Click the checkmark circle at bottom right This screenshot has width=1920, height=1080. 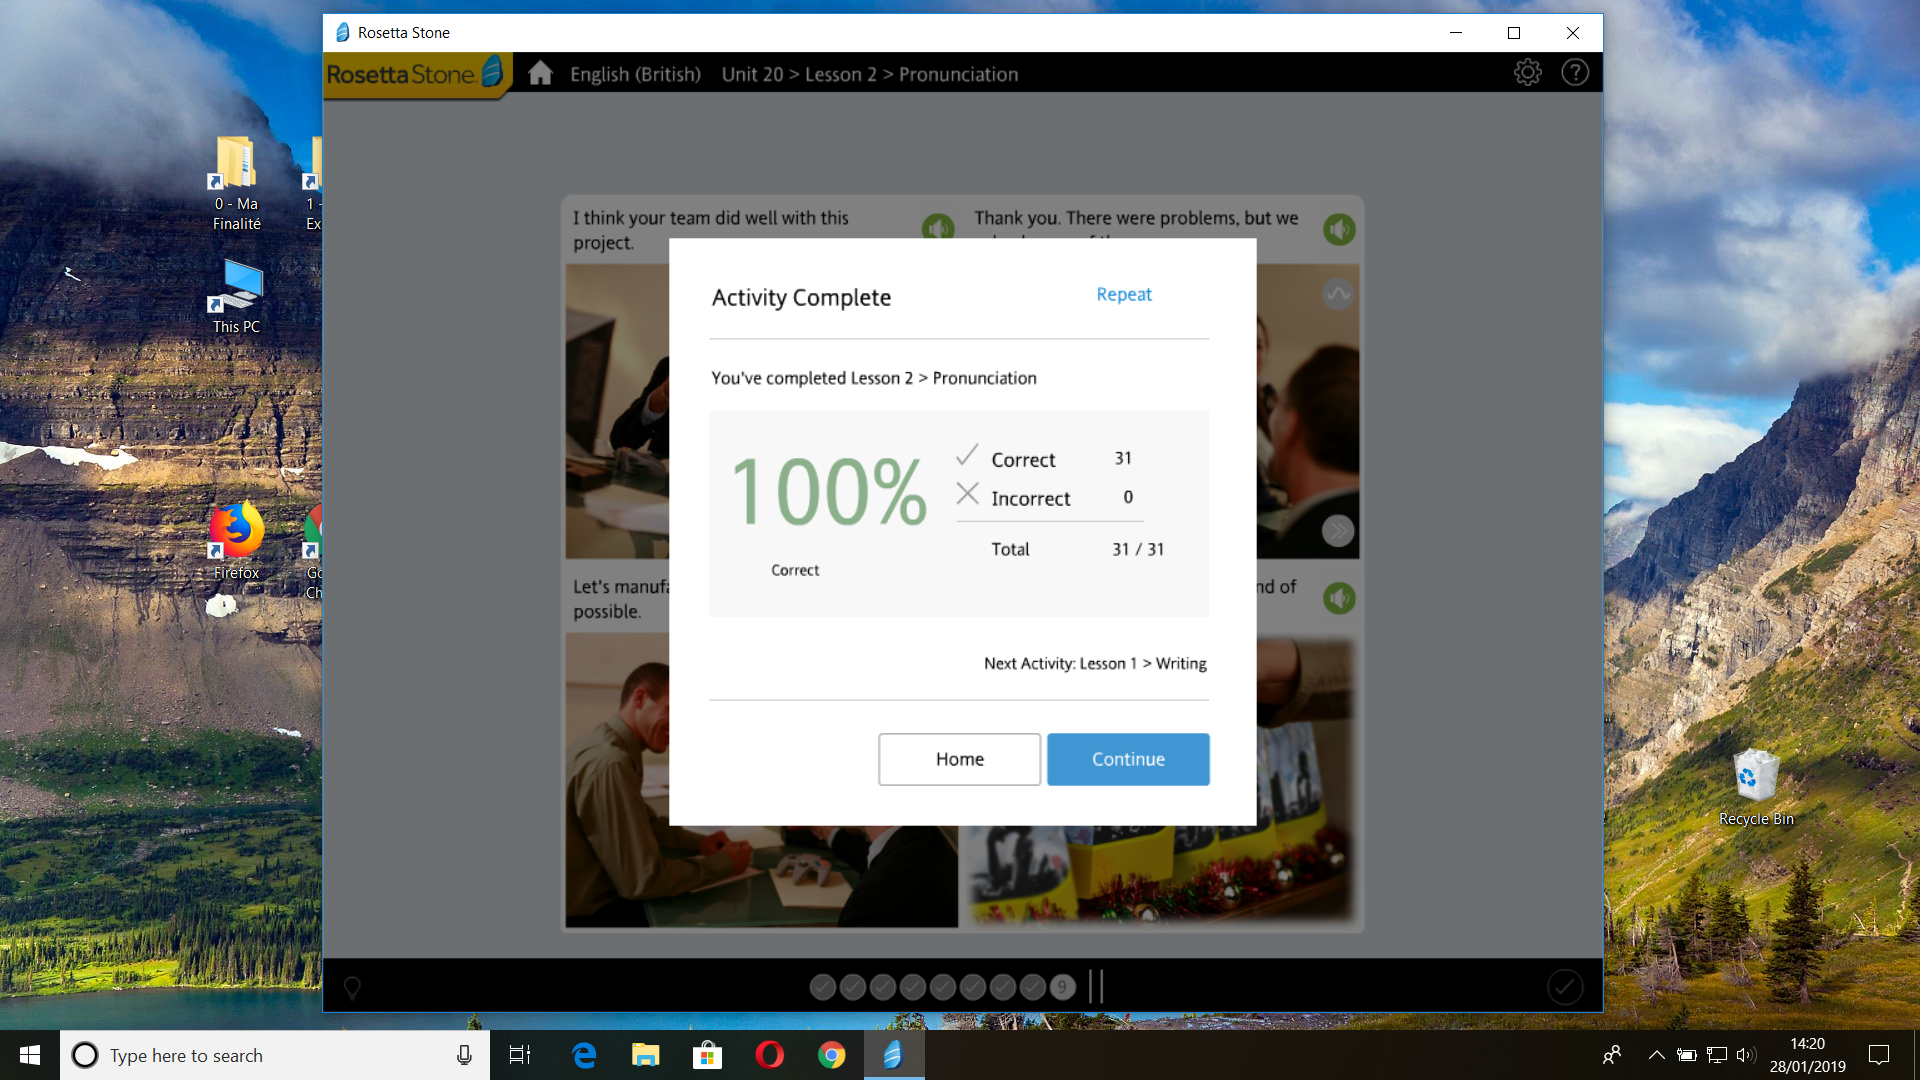[1565, 987]
